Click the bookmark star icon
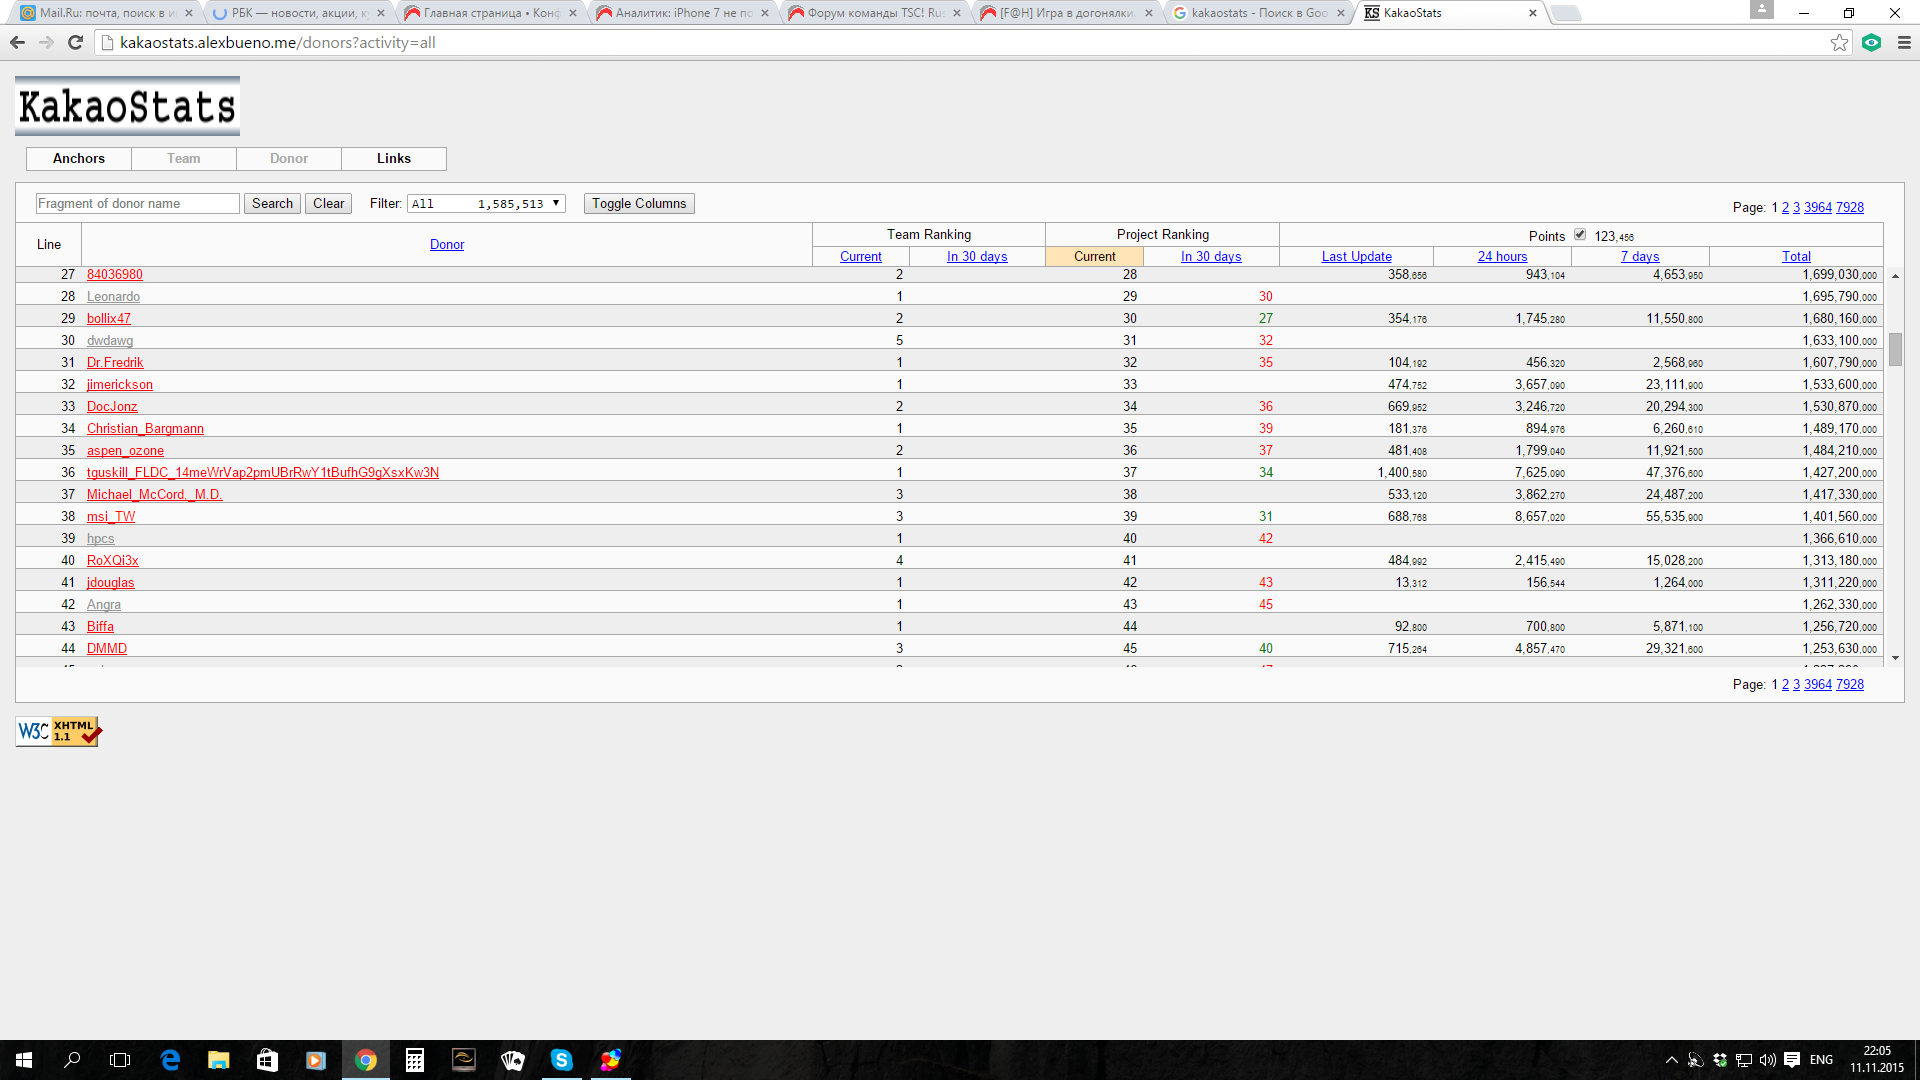The image size is (1920, 1080). (x=1839, y=42)
